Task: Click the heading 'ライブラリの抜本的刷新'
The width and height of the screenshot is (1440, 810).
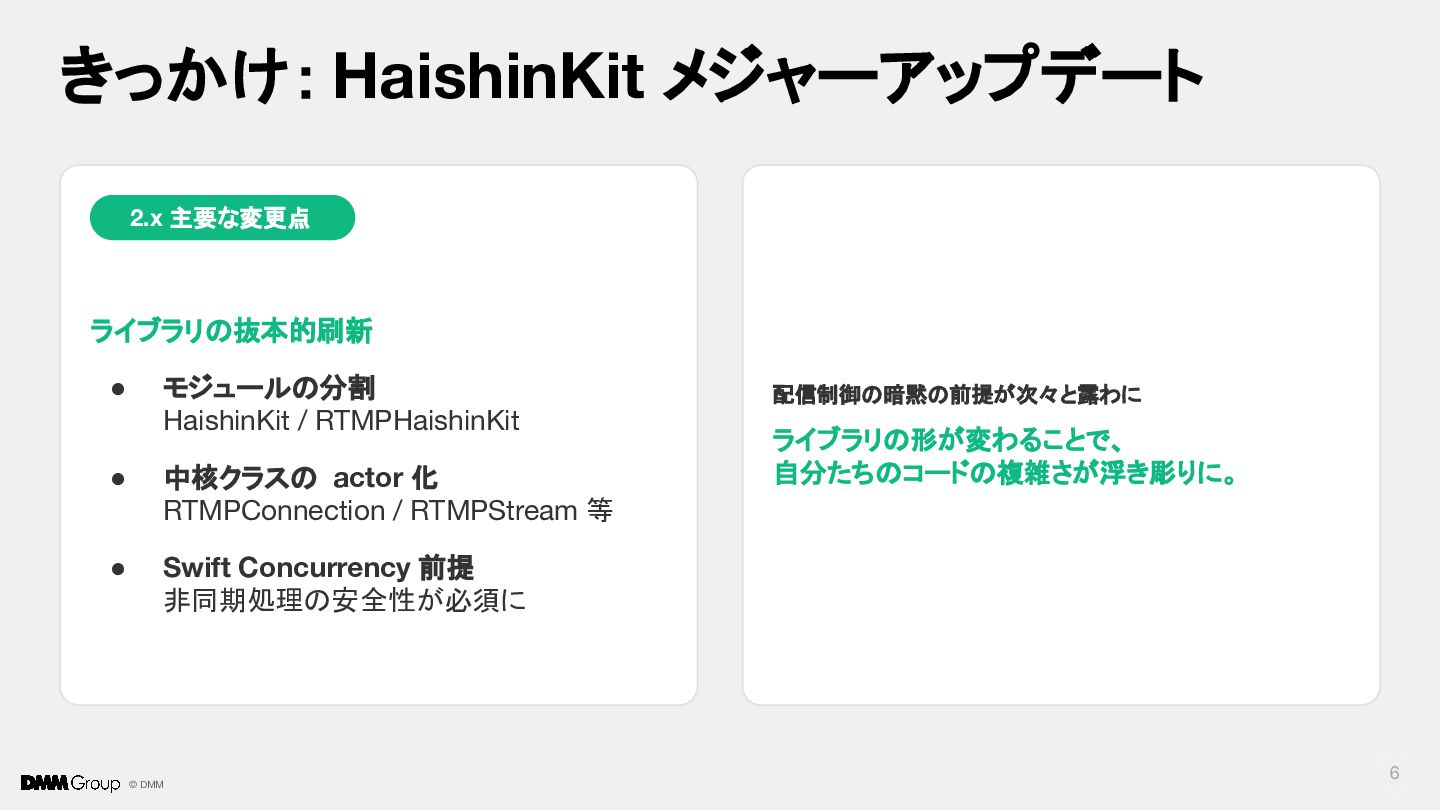Action: 231,331
